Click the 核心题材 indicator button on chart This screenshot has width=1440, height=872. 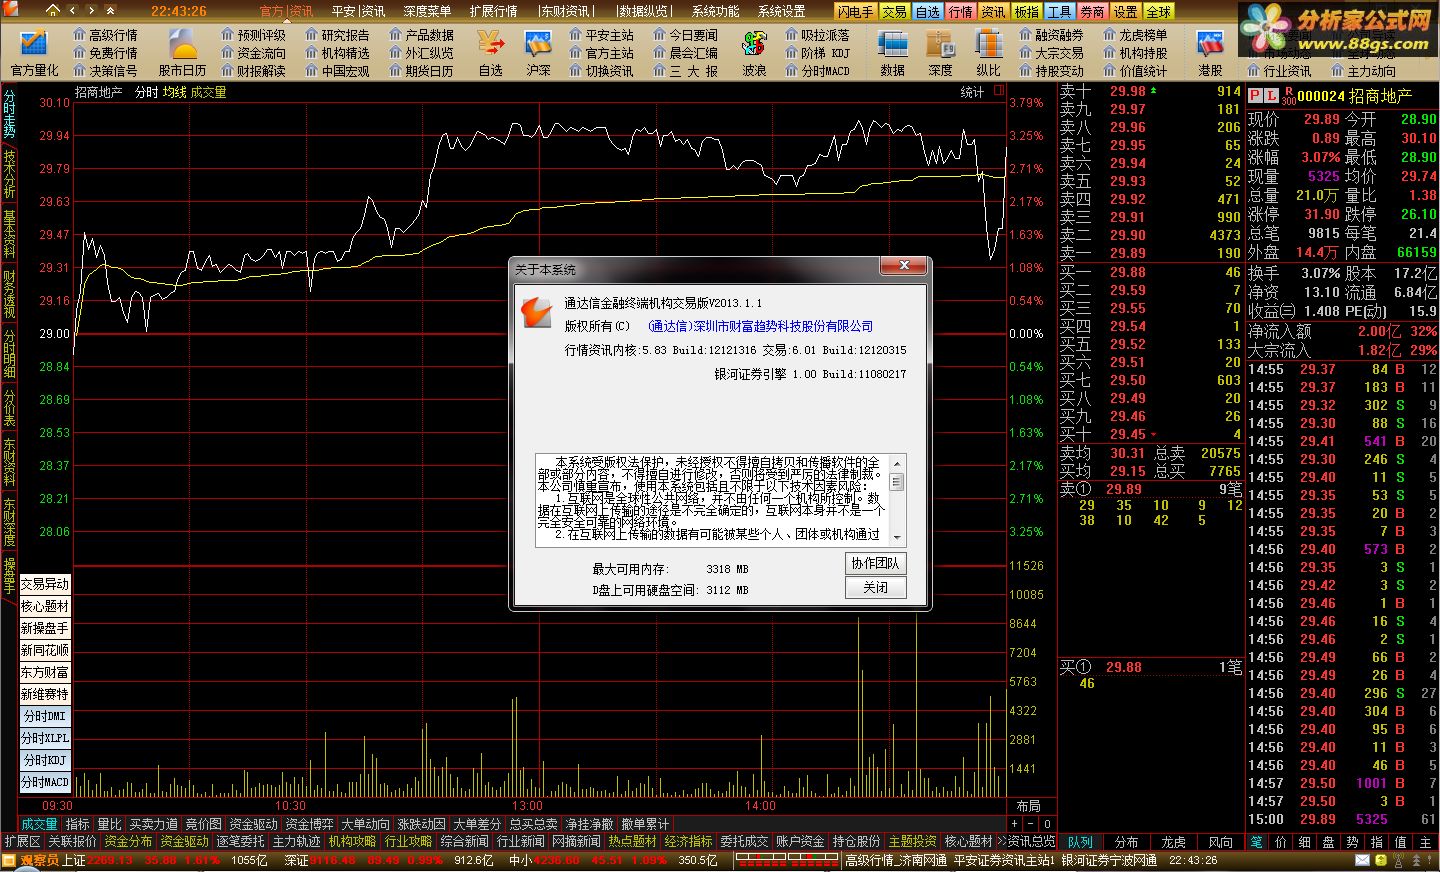coord(45,606)
